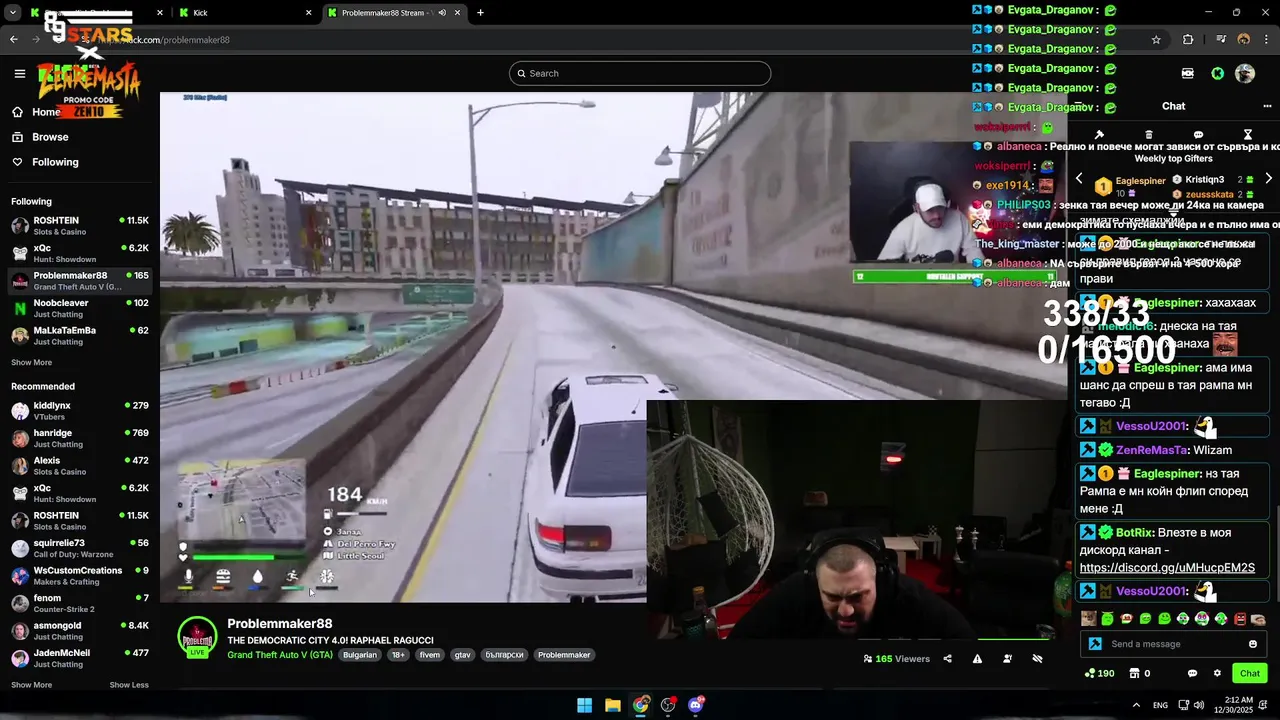Screen dimensions: 1280x720
Task: Open the Following sidebar link
Action: [45, 162]
